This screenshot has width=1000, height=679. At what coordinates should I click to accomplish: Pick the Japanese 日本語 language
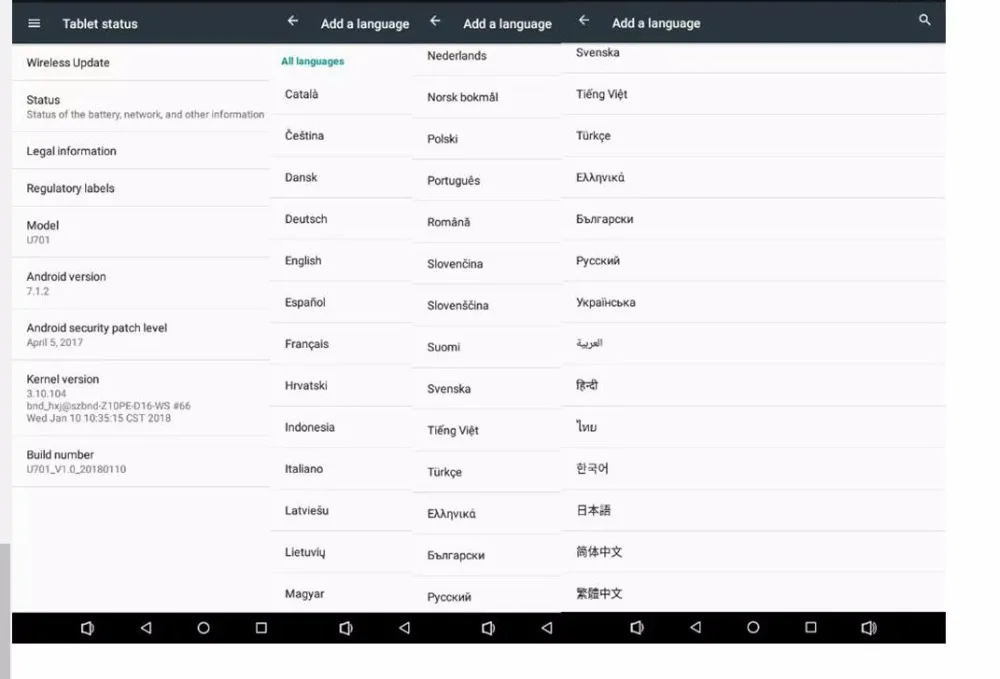(x=753, y=510)
